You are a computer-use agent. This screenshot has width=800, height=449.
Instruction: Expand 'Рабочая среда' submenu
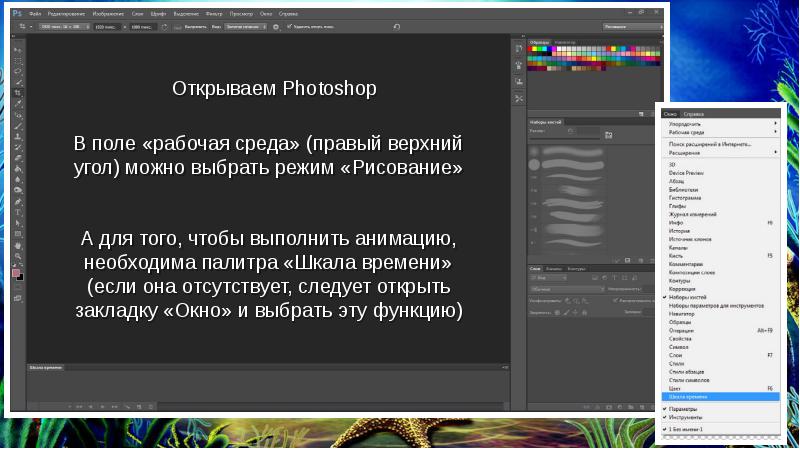click(x=721, y=132)
